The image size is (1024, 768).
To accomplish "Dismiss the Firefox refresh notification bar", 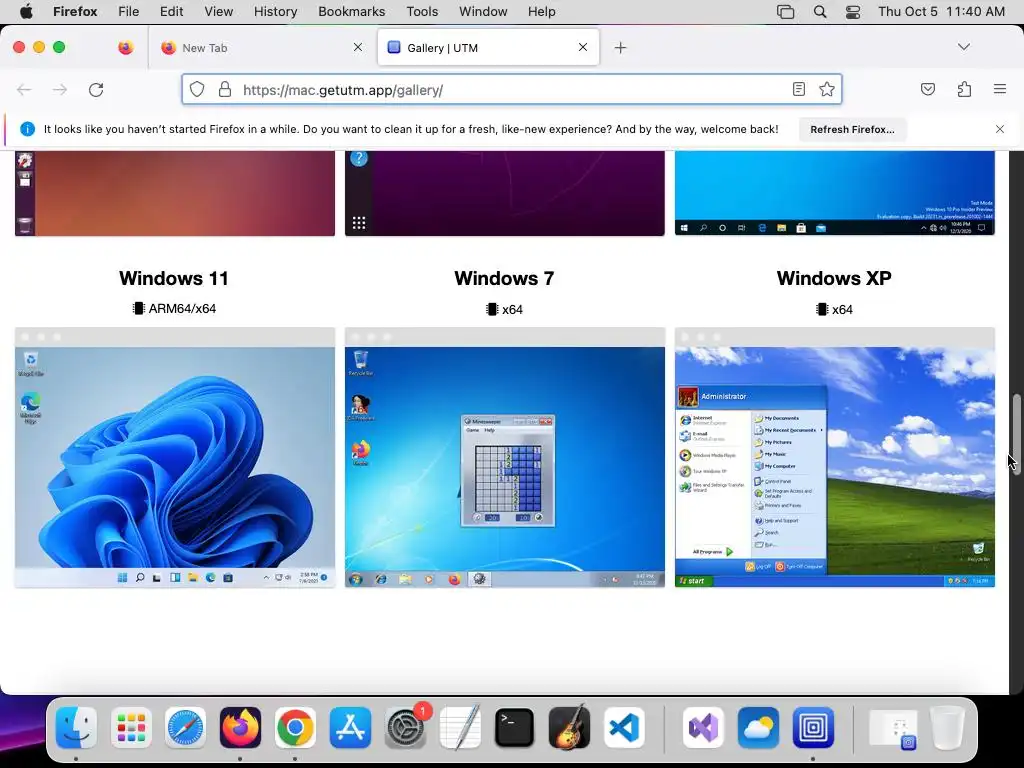I will coord(1000,129).
